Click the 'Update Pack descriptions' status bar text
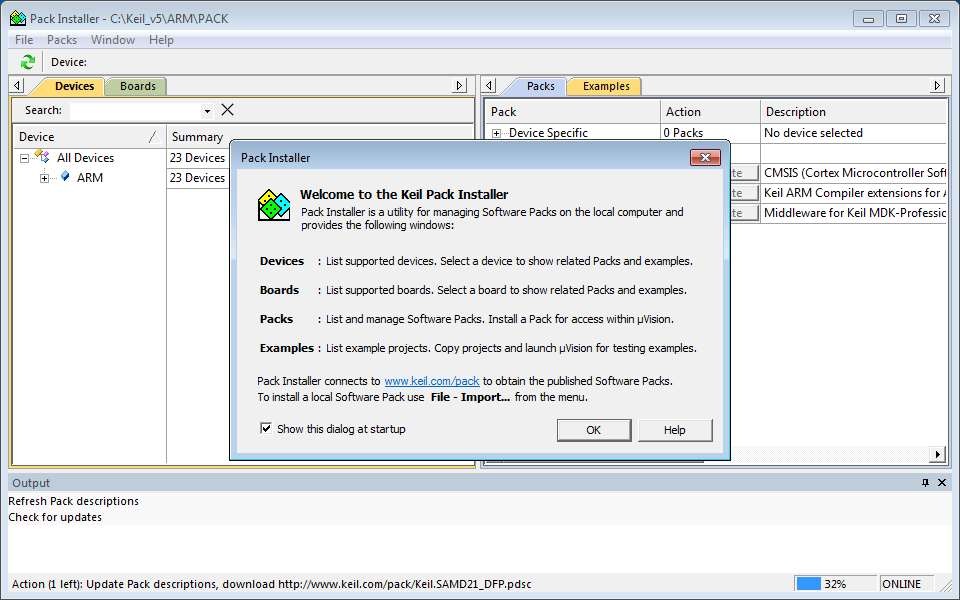The width and height of the screenshot is (960, 600). (271, 584)
